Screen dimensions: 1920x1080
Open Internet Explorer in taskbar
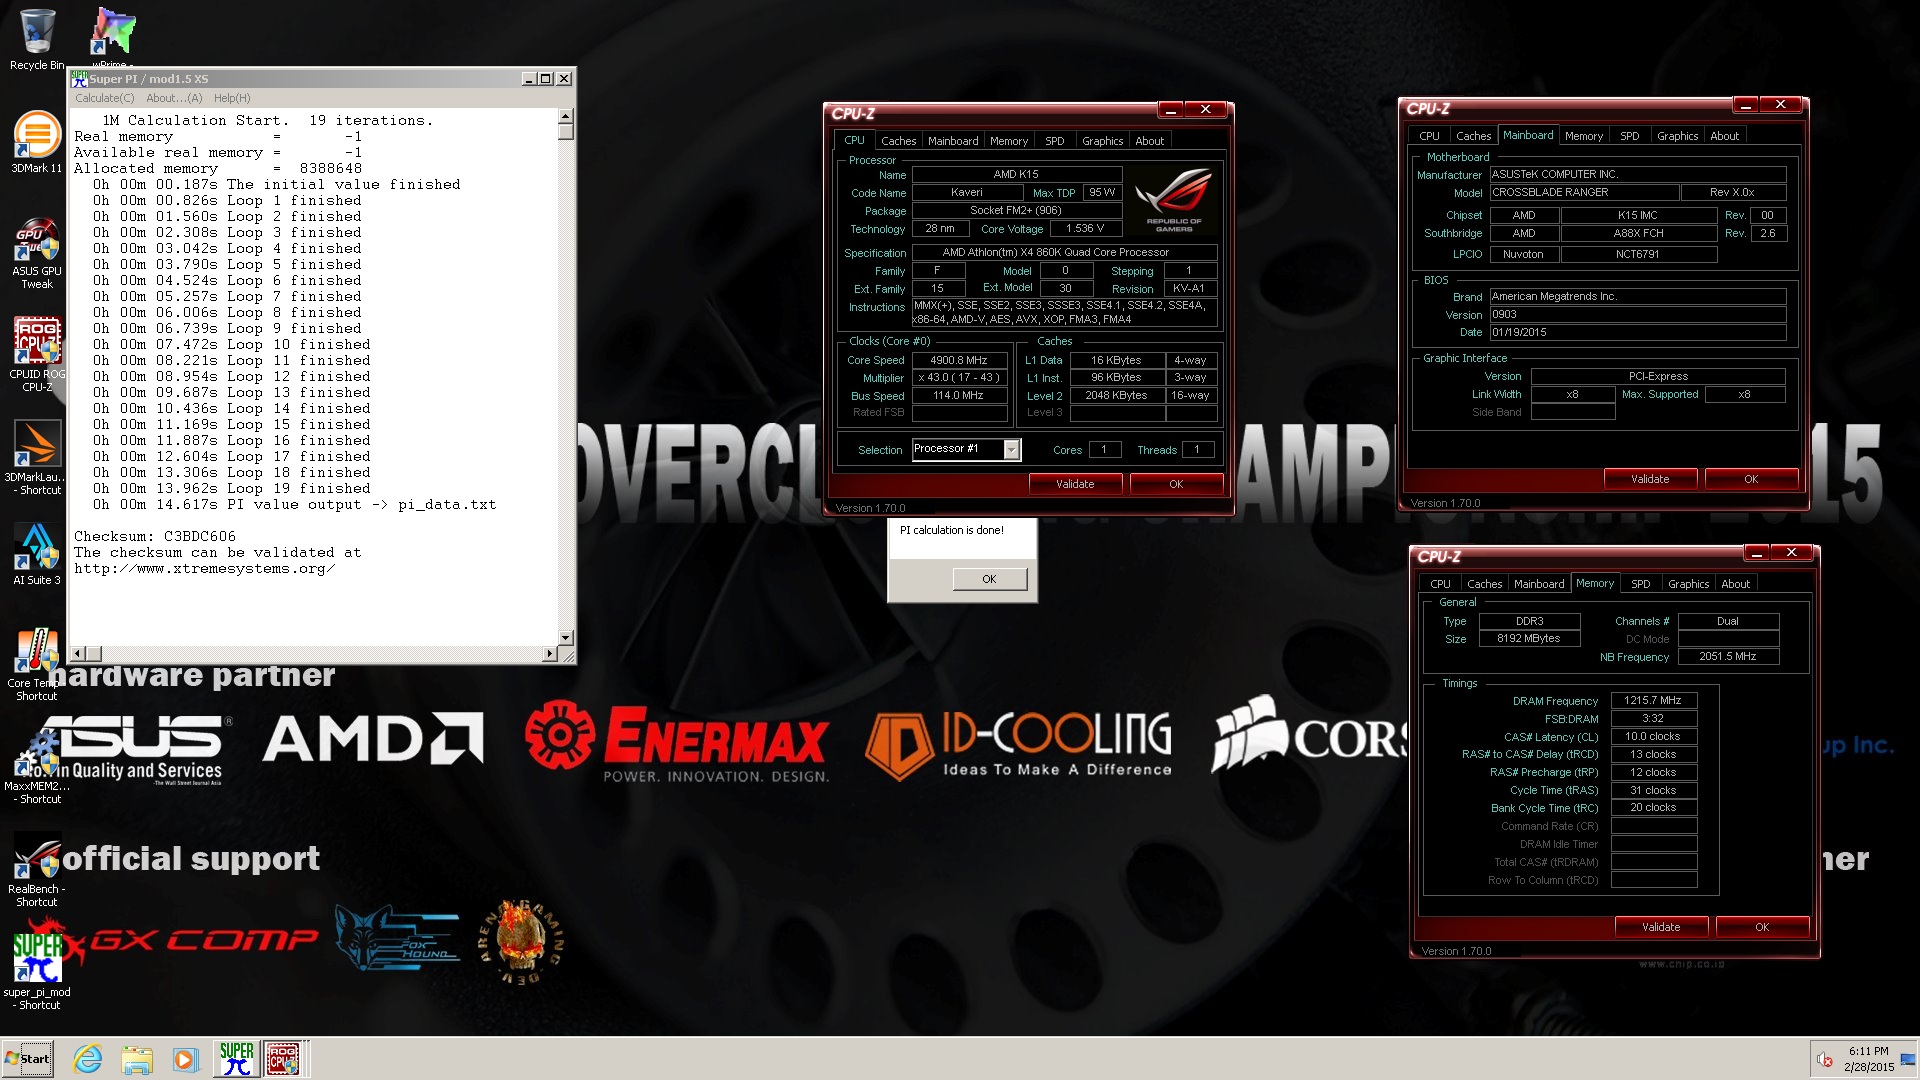pos(88,1059)
